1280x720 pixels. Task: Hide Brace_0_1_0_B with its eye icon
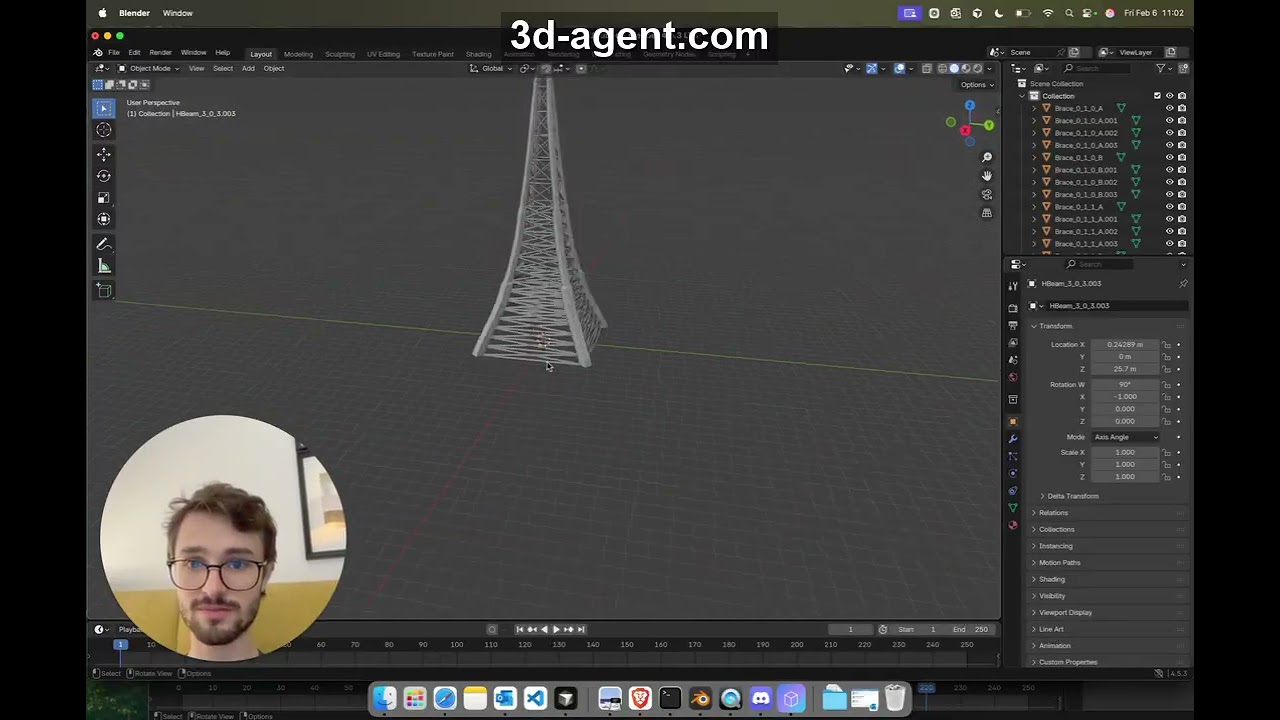(1169, 157)
